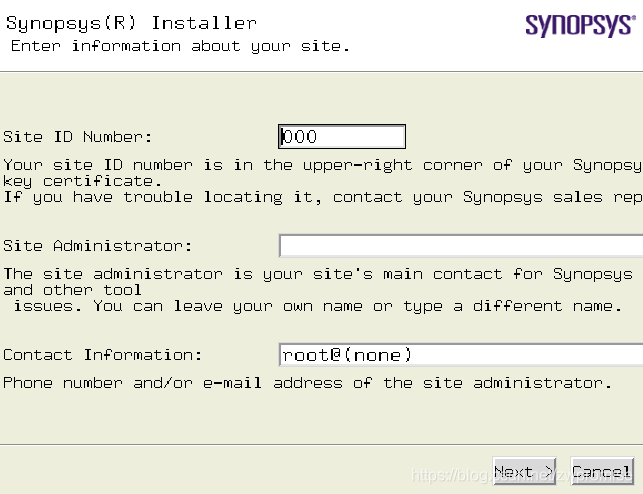Viewport: 643px width, 494px height.
Task: Click into the empty Site Administrator field
Action: 461,246
